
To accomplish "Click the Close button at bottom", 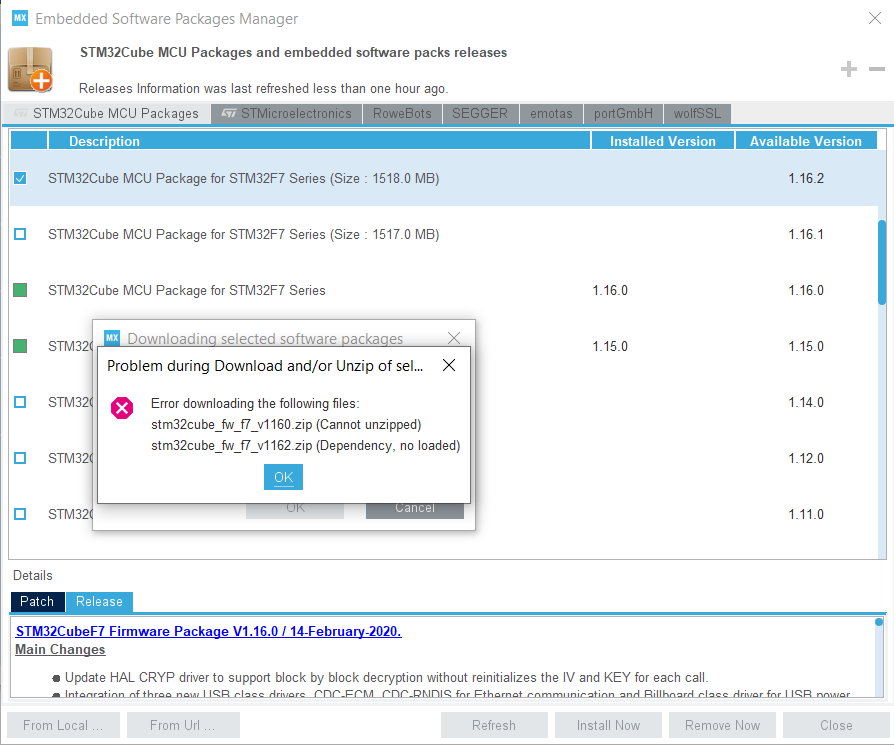I will point(836,725).
